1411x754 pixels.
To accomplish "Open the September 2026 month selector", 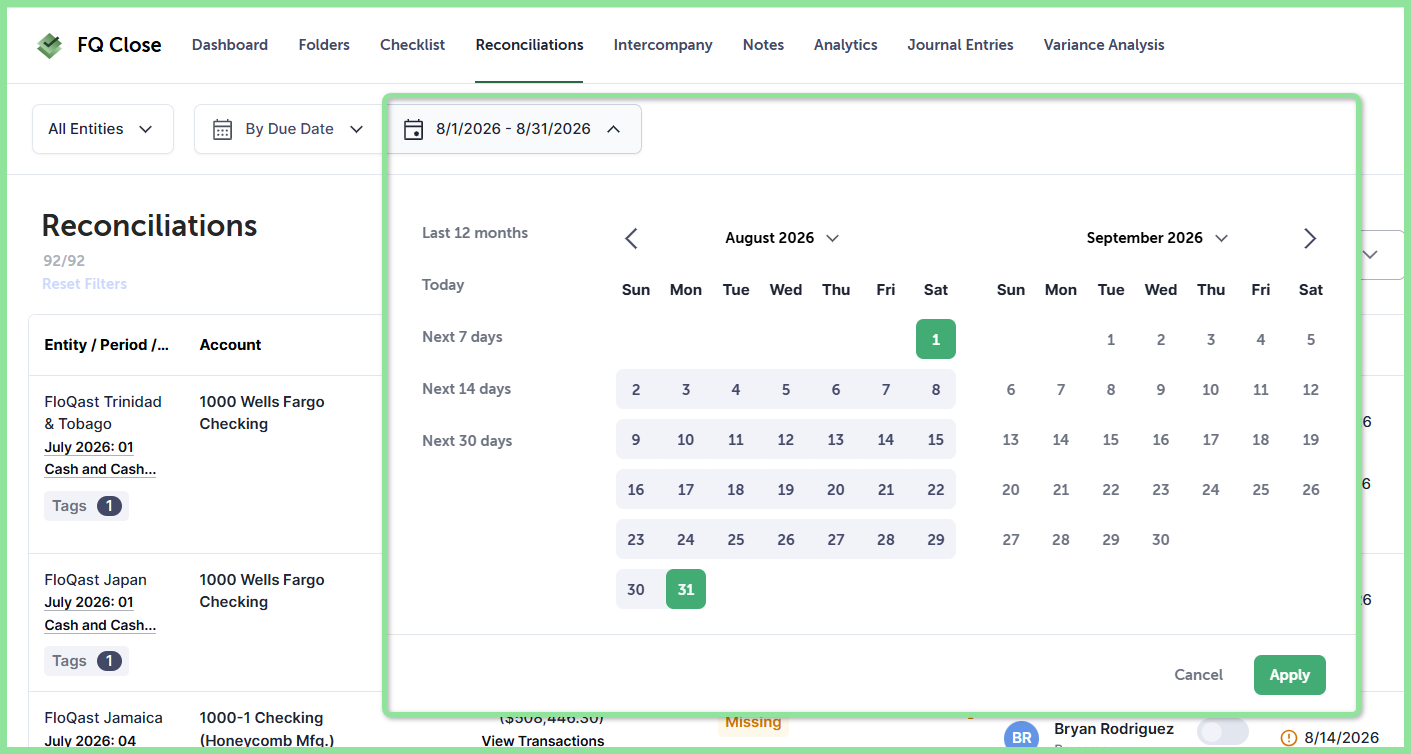I will [1157, 238].
